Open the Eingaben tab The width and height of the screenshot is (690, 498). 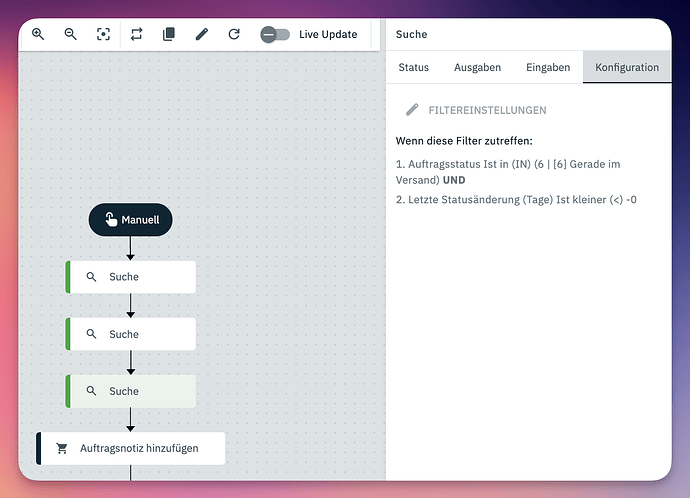[x=548, y=68]
